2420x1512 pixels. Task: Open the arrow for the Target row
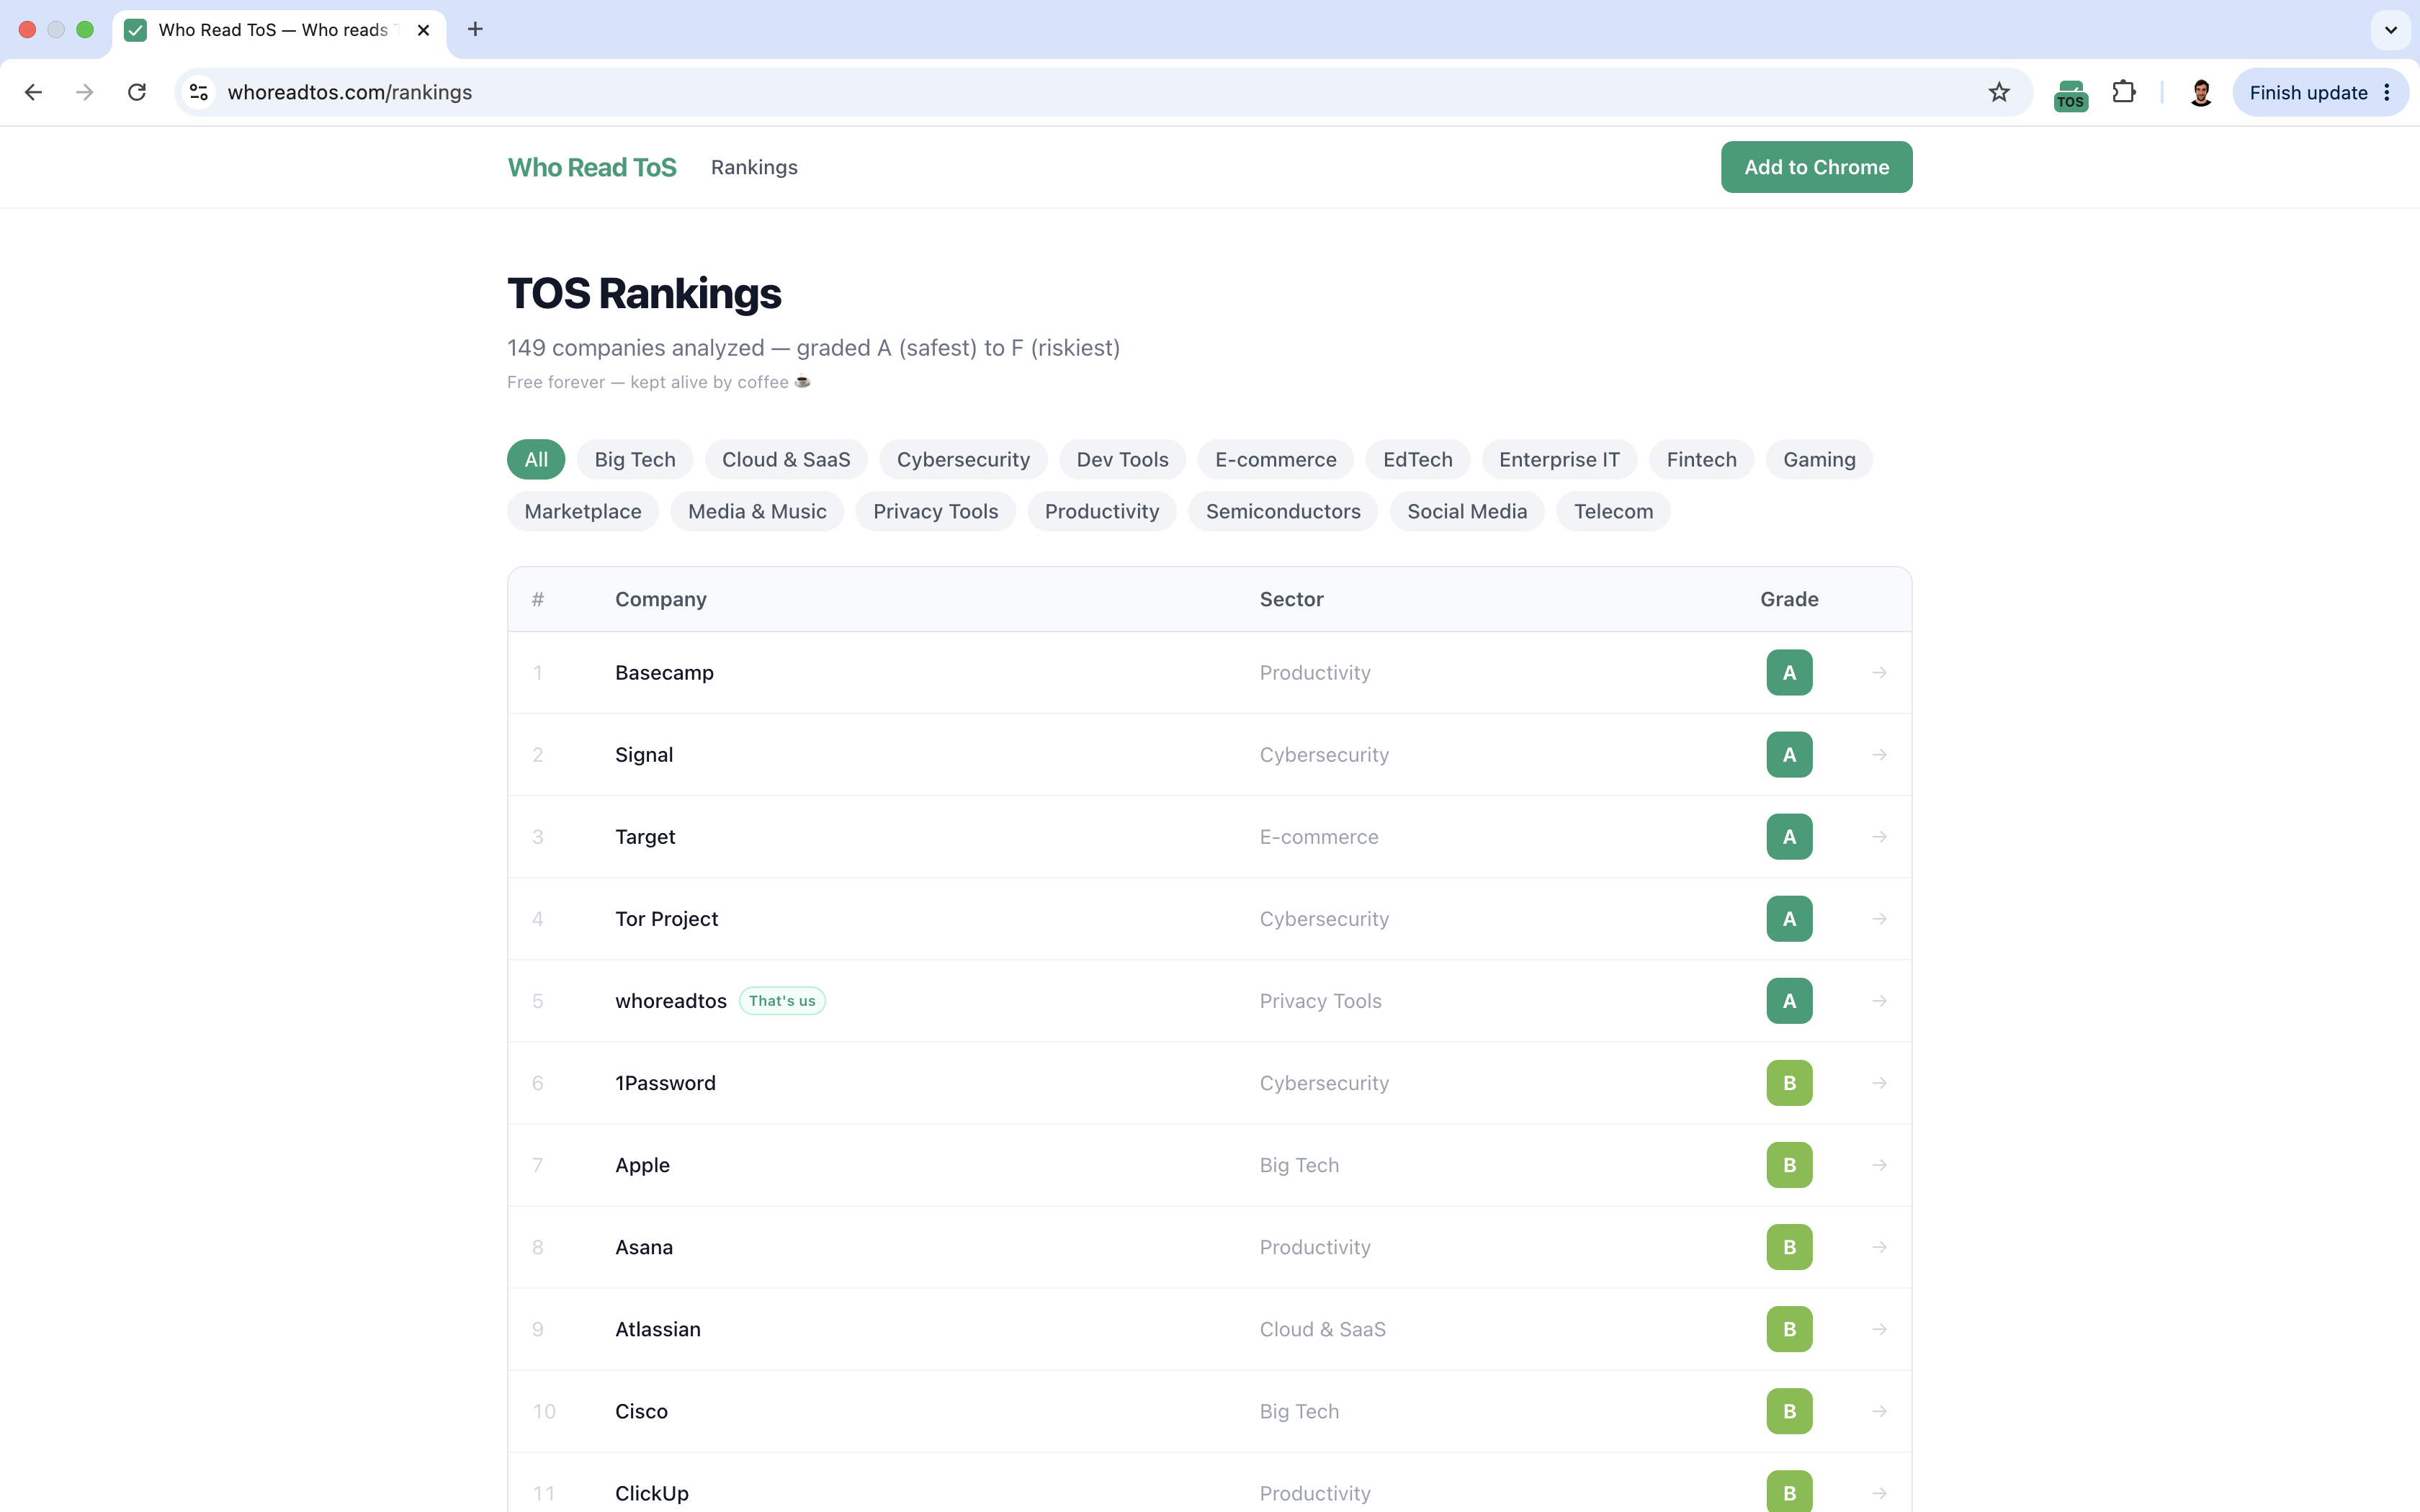pos(1879,837)
